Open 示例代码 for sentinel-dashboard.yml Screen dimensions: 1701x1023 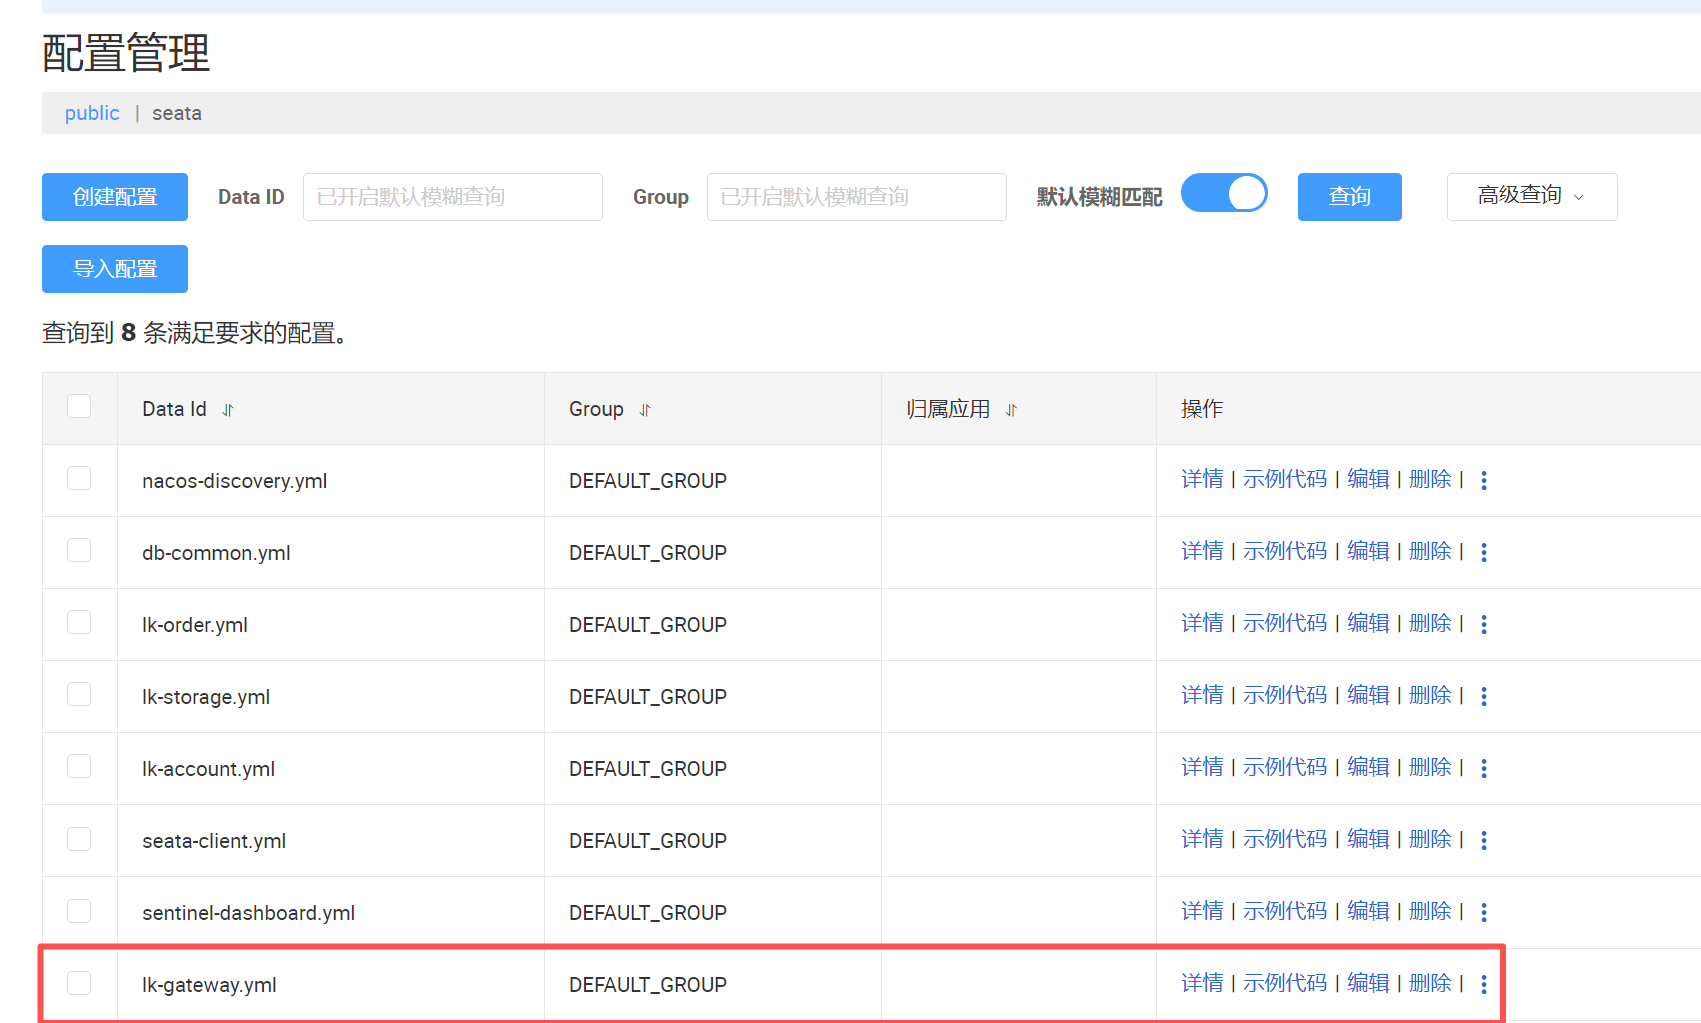click(1285, 911)
